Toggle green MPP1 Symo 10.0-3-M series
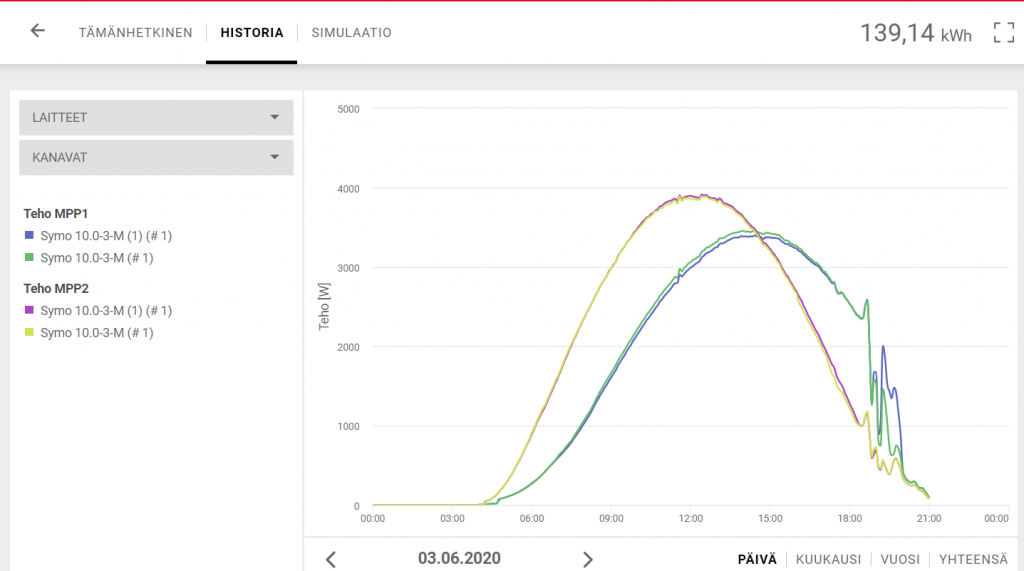This screenshot has width=1024, height=571. coord(96,258)
